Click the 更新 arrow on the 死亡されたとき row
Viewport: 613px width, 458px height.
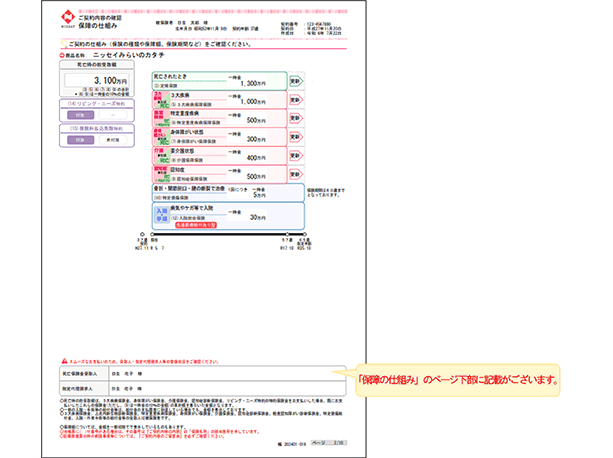tap(296, 81)
